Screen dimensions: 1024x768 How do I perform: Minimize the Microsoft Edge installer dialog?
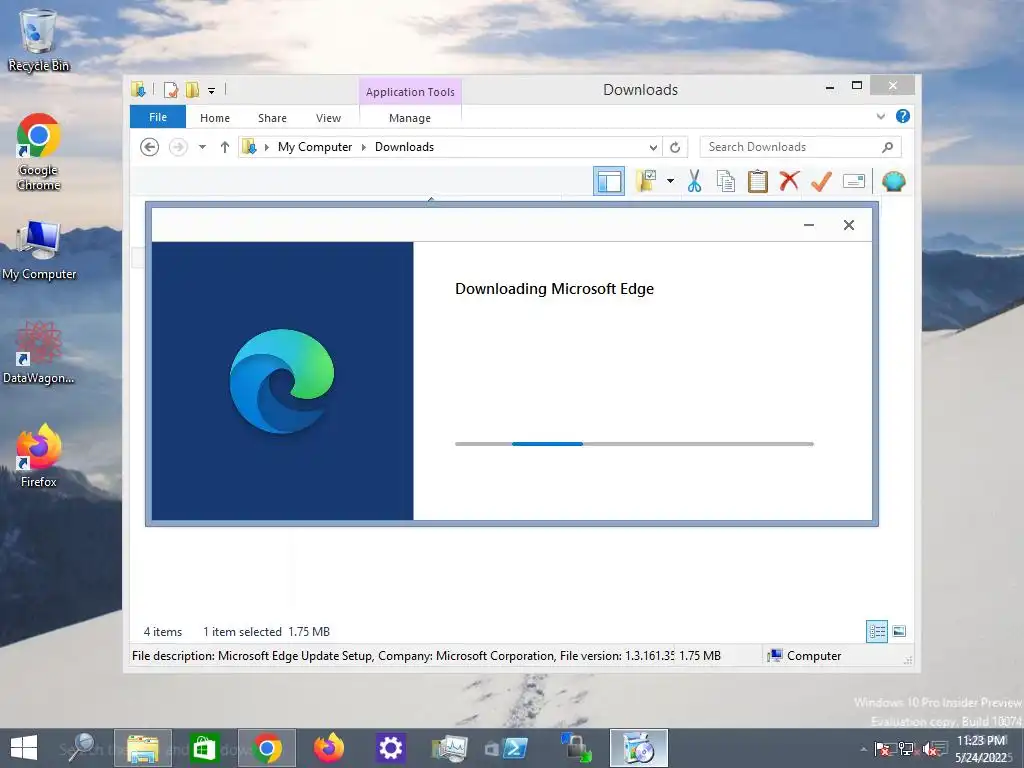tap(808, 225)
